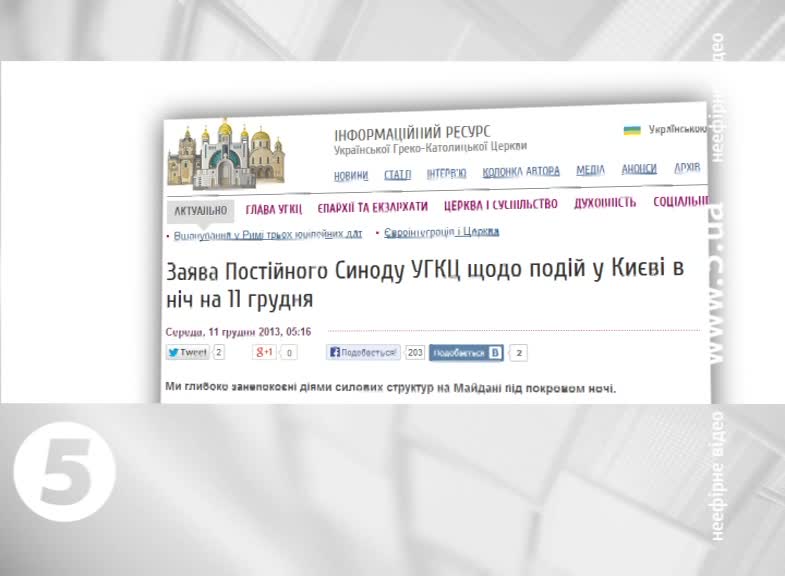Go to ІНТЕРВ'Ю section

coord(446,173)
